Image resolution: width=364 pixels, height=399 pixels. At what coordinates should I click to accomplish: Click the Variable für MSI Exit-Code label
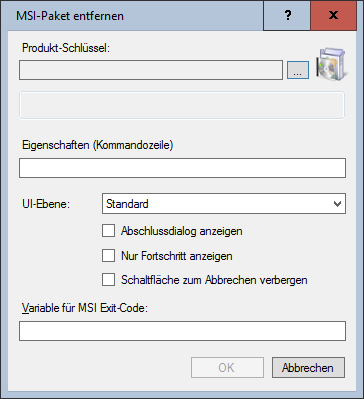tap(85, 308)
